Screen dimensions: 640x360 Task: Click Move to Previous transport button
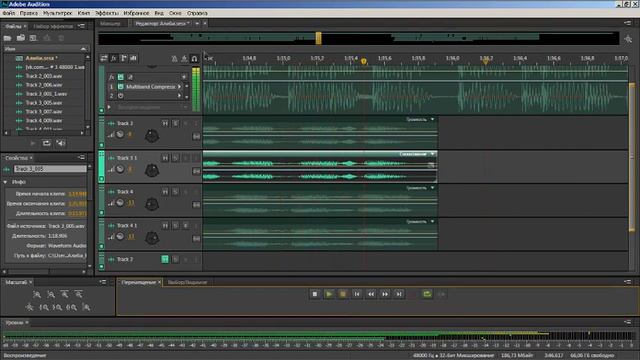coord(357,294)
